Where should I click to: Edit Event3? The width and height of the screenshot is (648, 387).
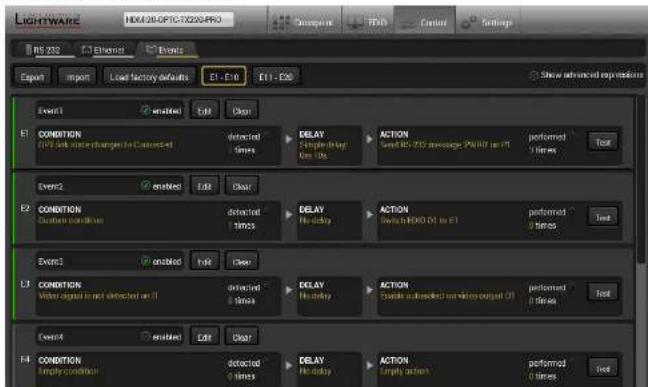(204, 262)
